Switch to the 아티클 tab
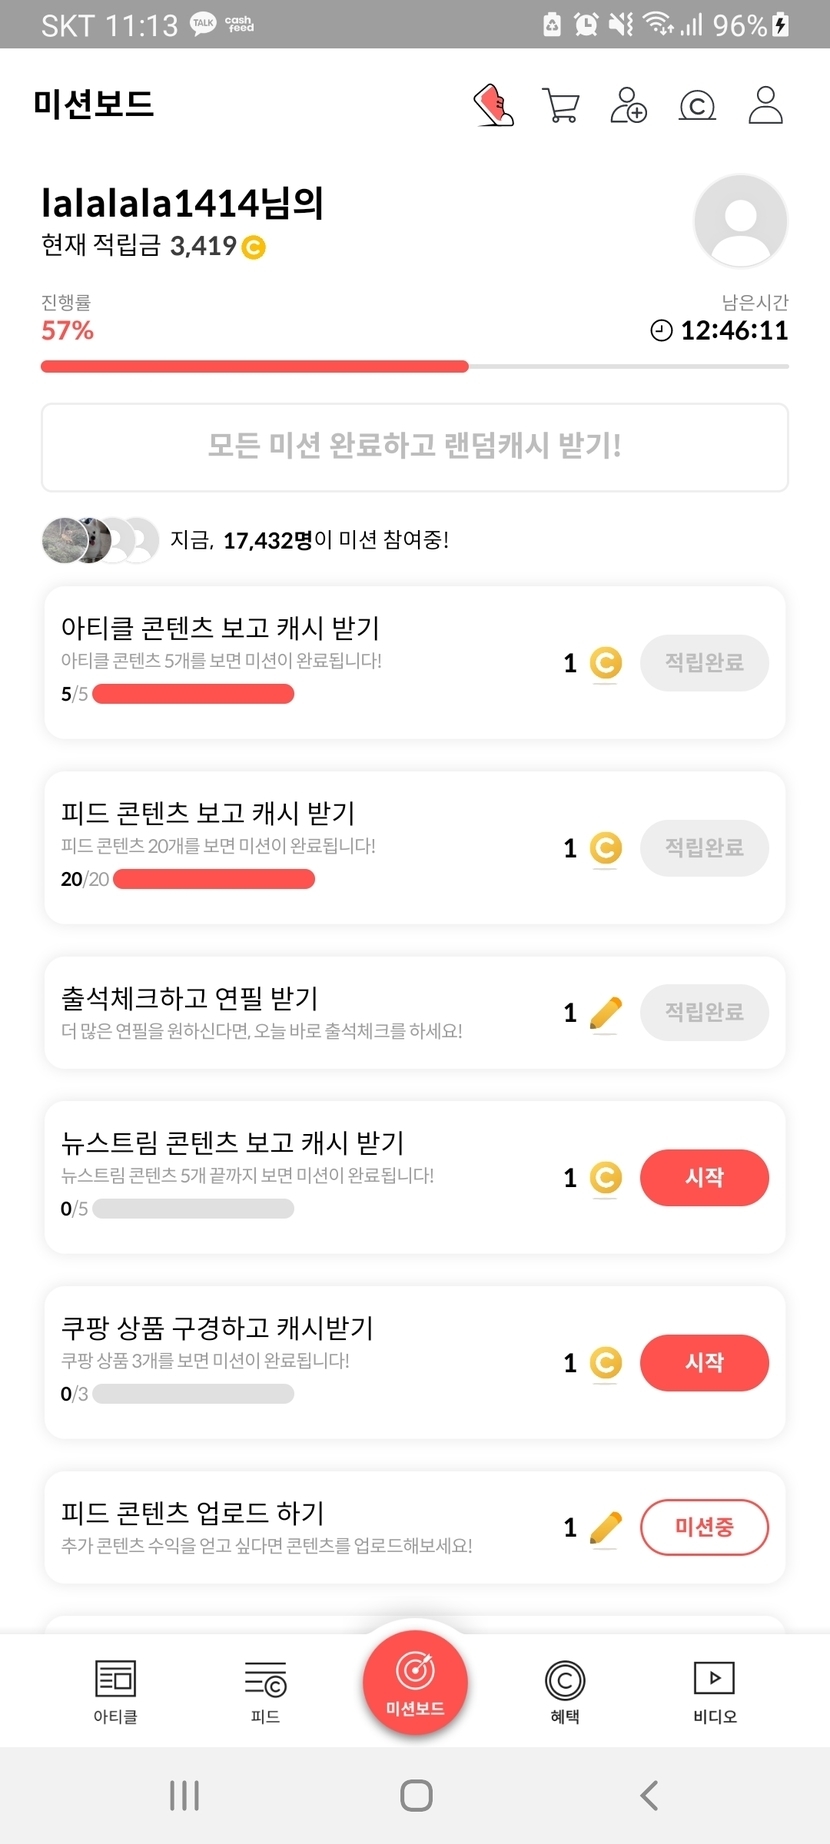The width and height of the screenshot is (830, 1844). coord(116,1691)
